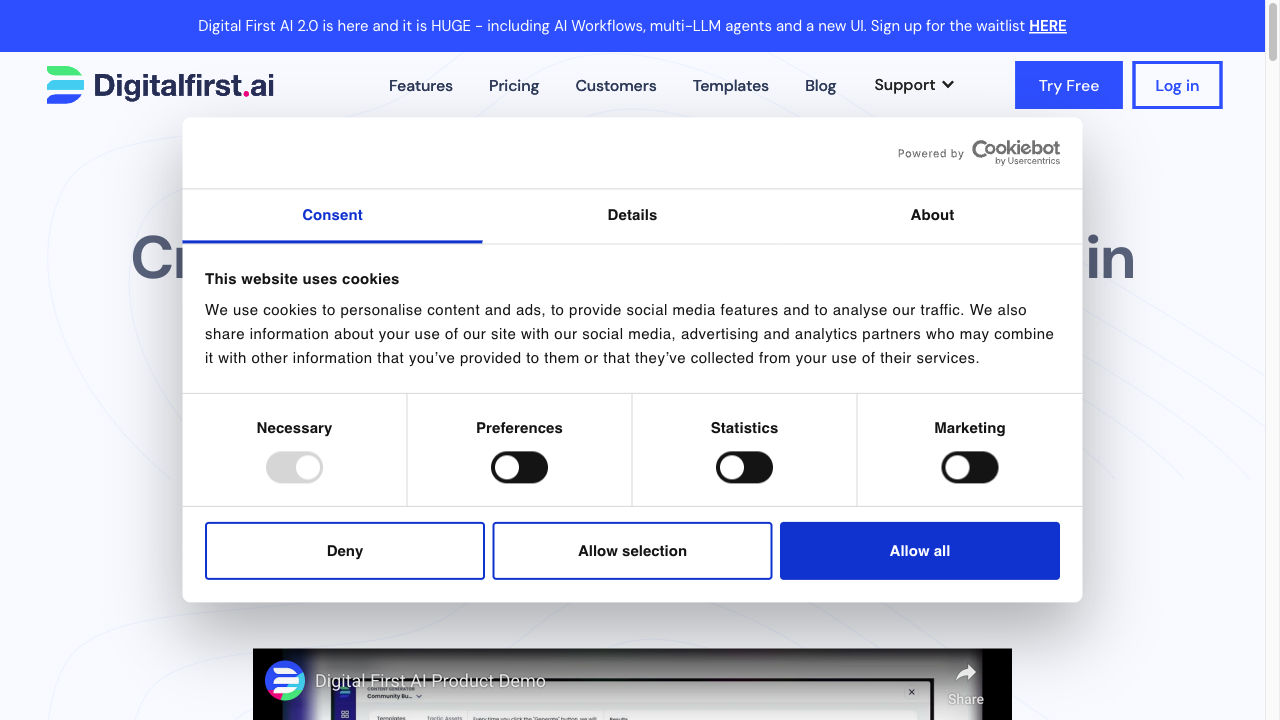Image resolution: width=1280 pixels, height=720 pixels.
Task: Follow the HERE waitlist link in banner
Action: click(x=1048, y=26)
